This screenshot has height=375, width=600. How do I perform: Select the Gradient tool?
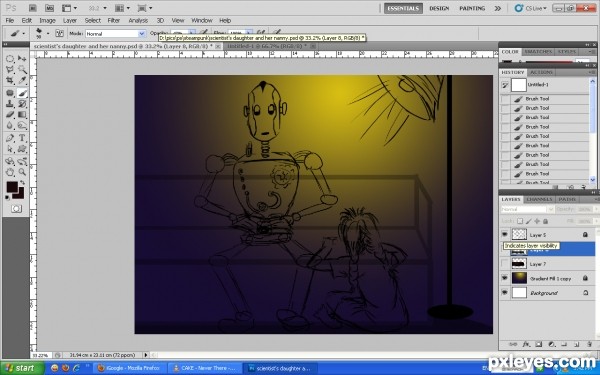(22, 114)
